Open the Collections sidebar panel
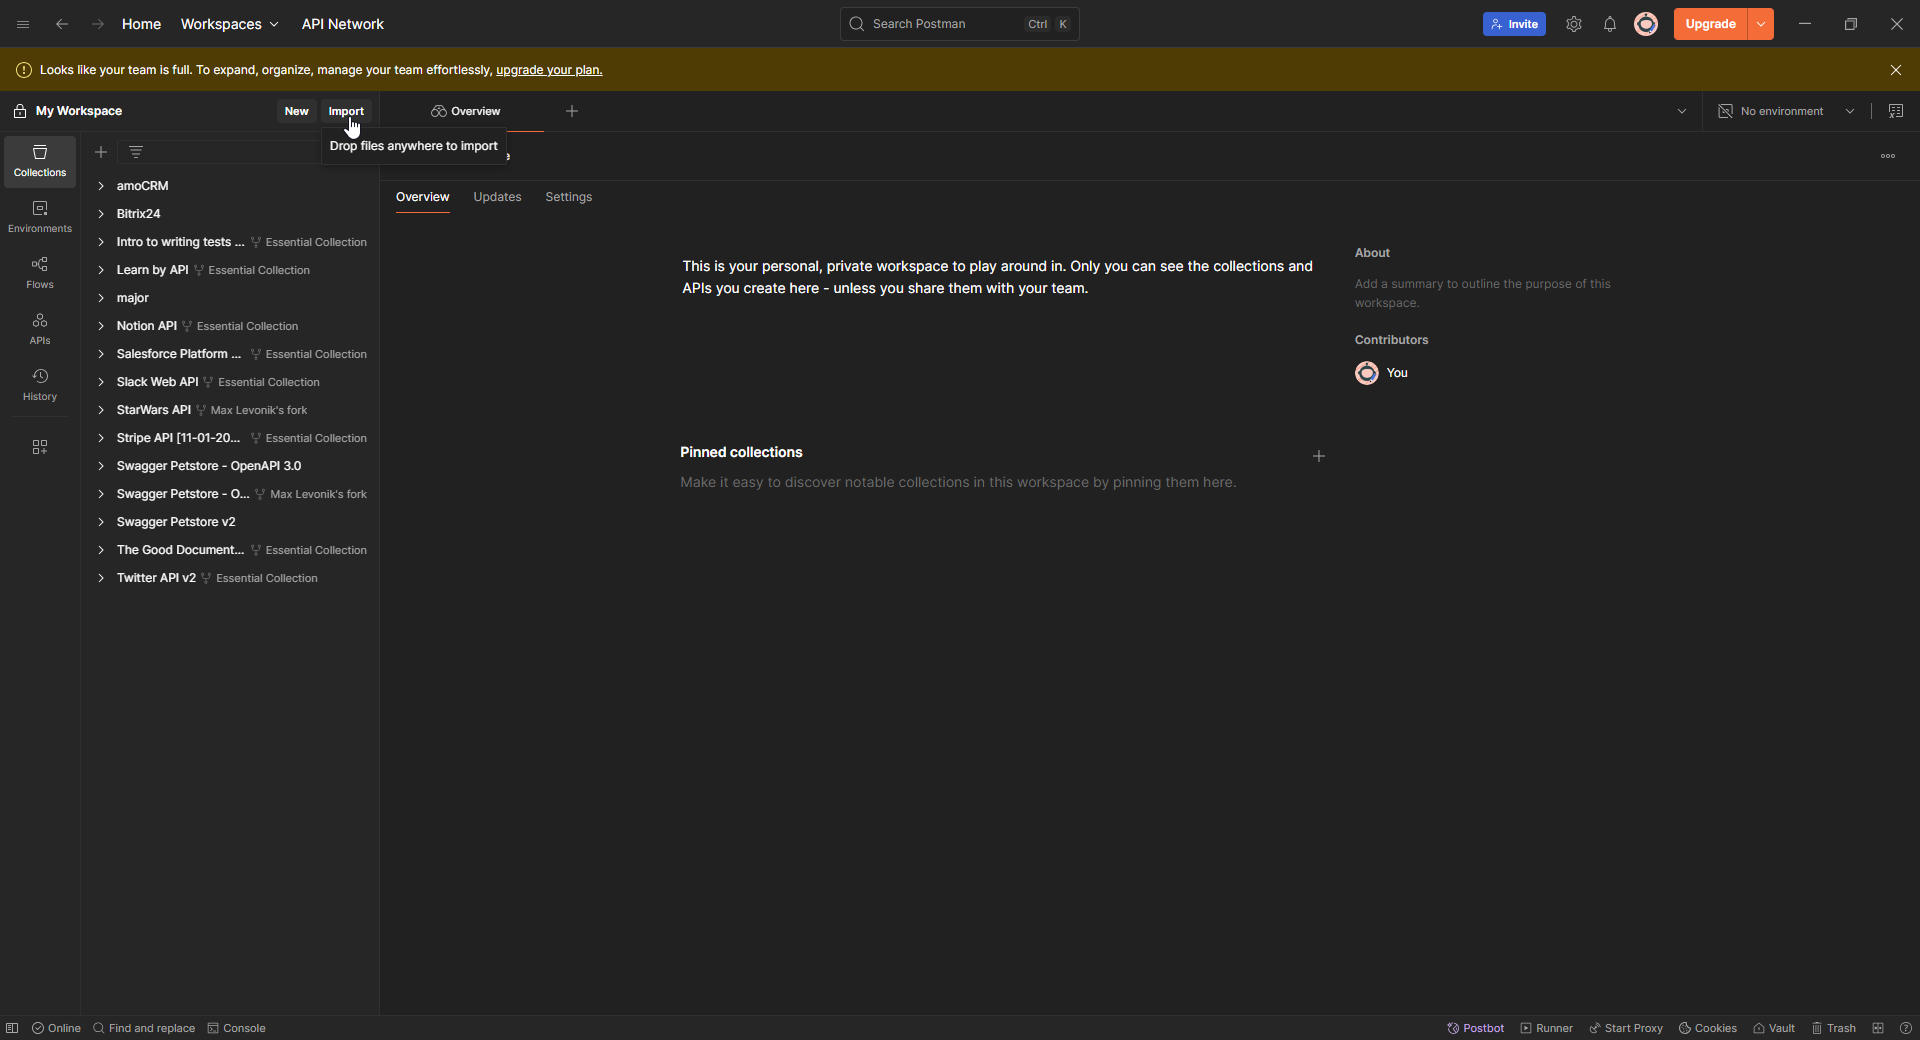The width and height of the screenshot is (1920, 1040). point(40,161)
